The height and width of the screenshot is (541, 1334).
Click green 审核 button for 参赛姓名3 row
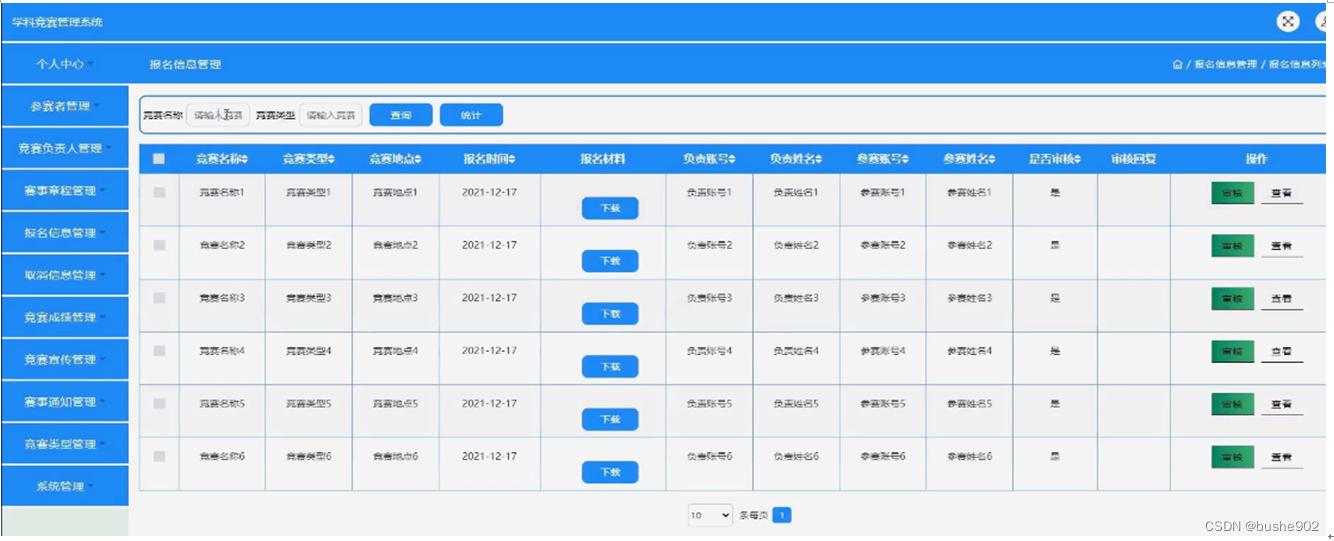tap(1232, 298)
